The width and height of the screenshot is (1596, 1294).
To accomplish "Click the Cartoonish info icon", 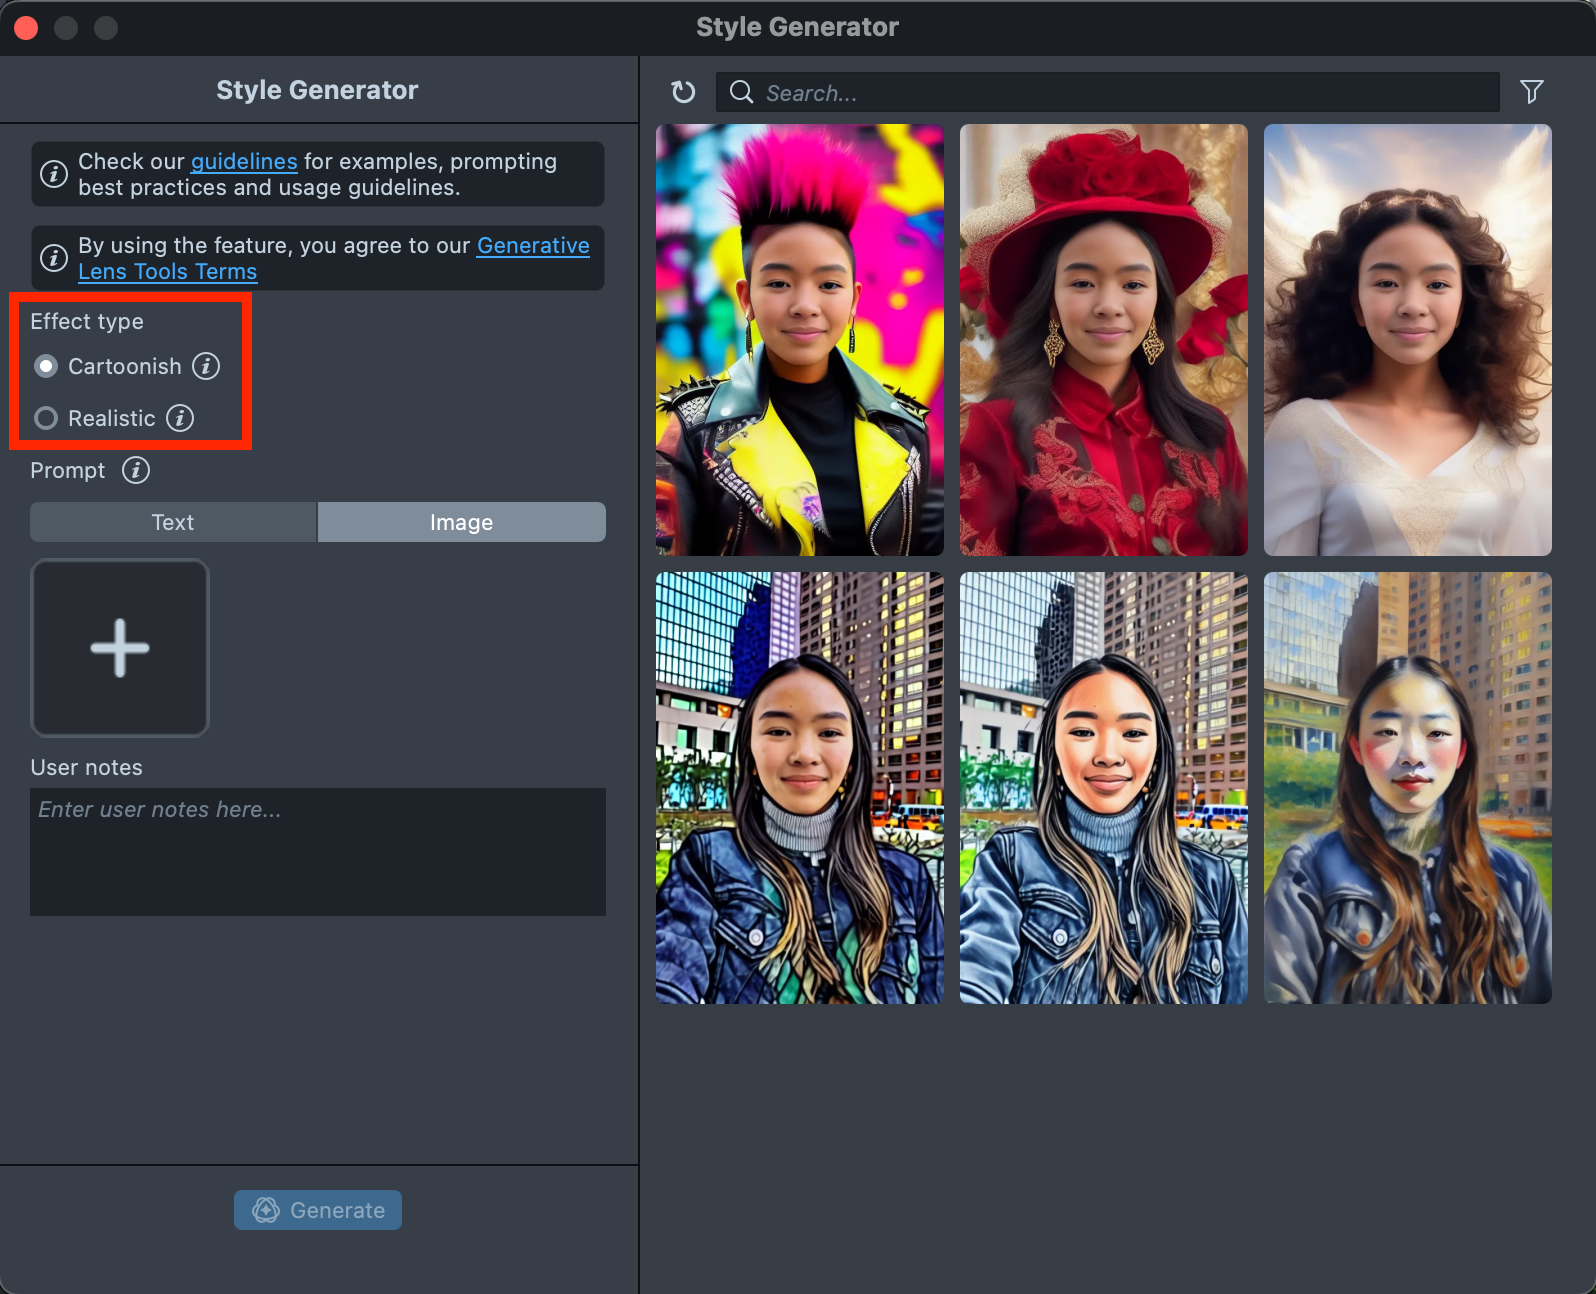I will tap(206, 366).
